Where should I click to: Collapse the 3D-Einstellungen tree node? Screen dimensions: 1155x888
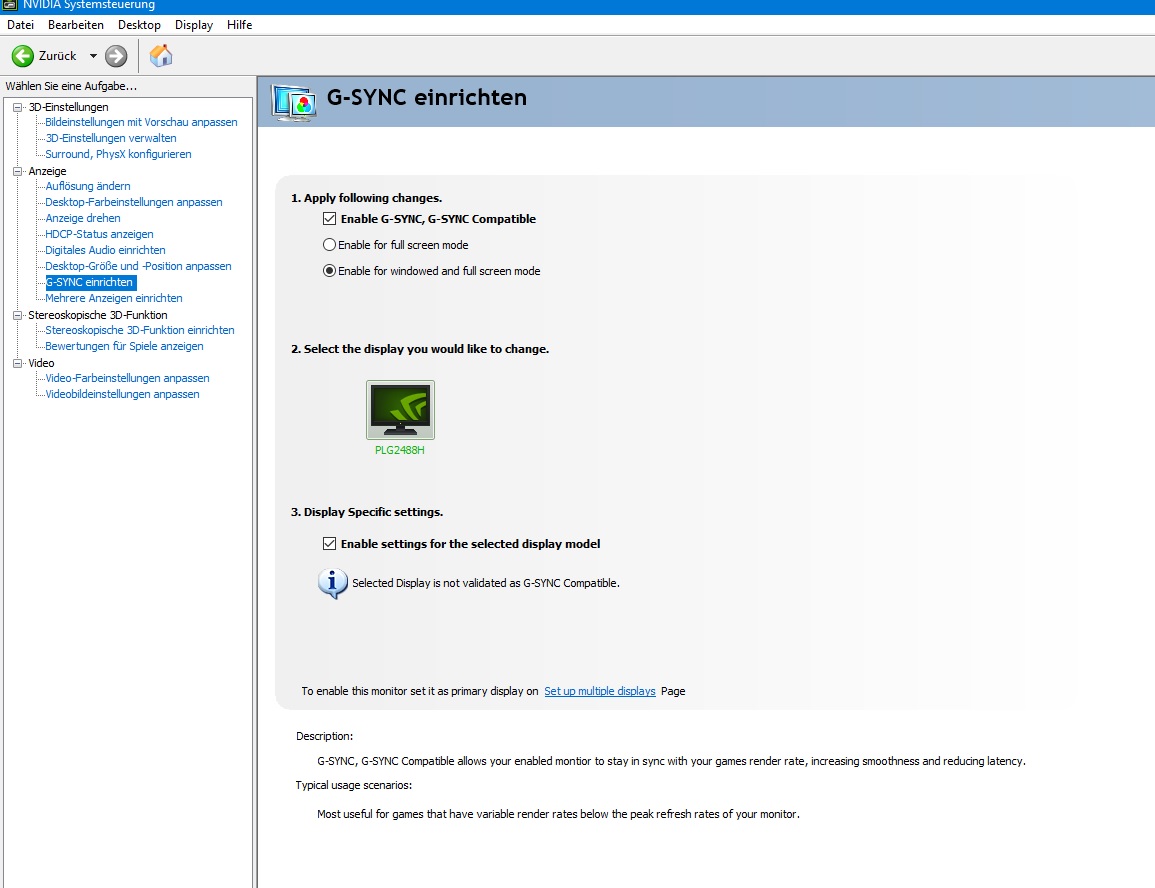click(x=17, y=107)
